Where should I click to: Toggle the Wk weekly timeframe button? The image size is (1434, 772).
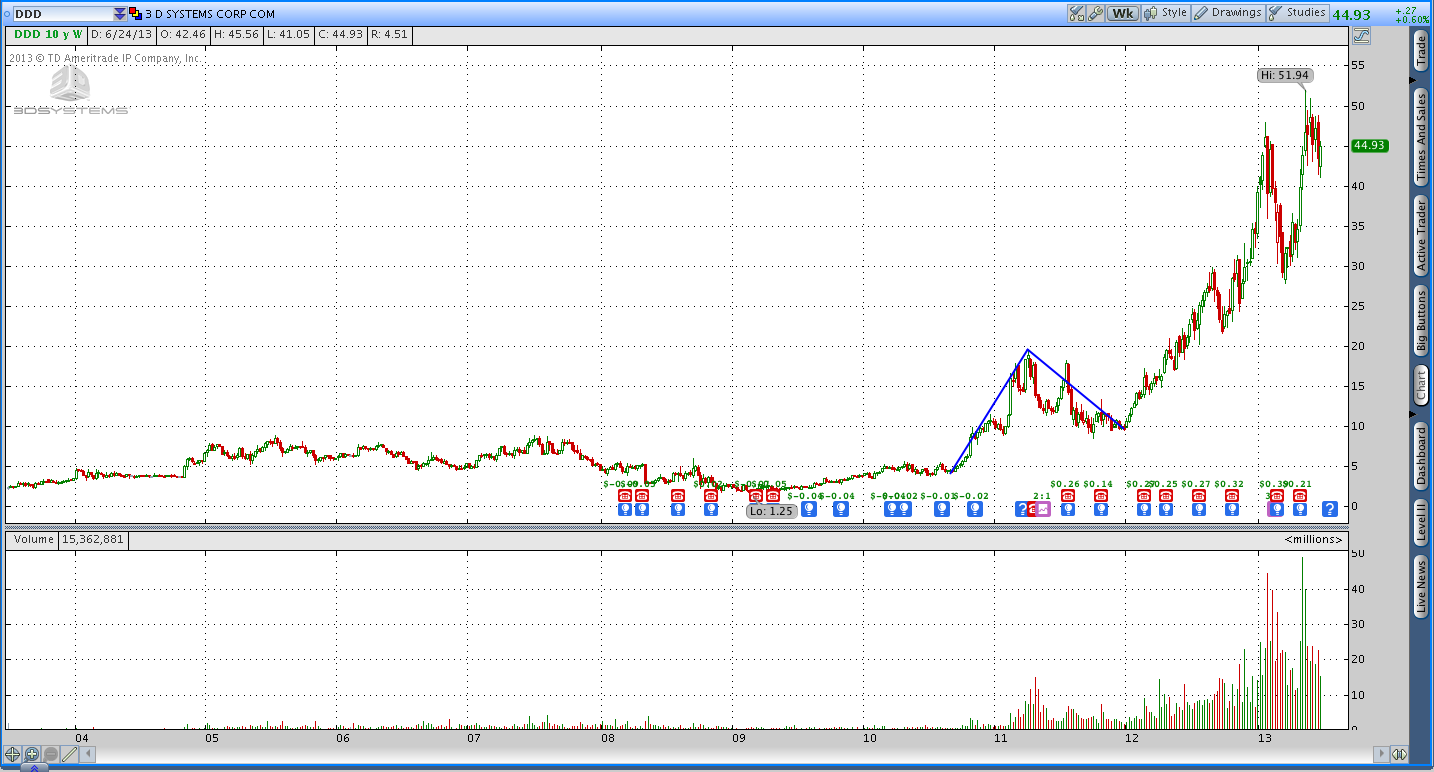(x=1124, y=14)
